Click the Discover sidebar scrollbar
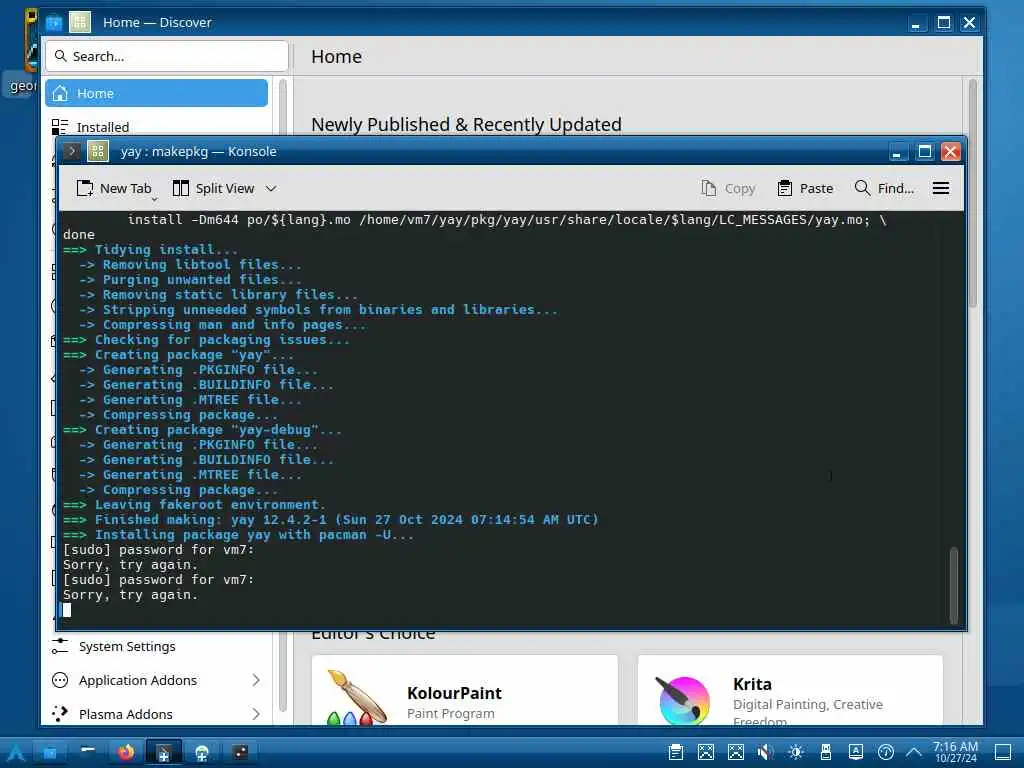 (x=283, y=394)
